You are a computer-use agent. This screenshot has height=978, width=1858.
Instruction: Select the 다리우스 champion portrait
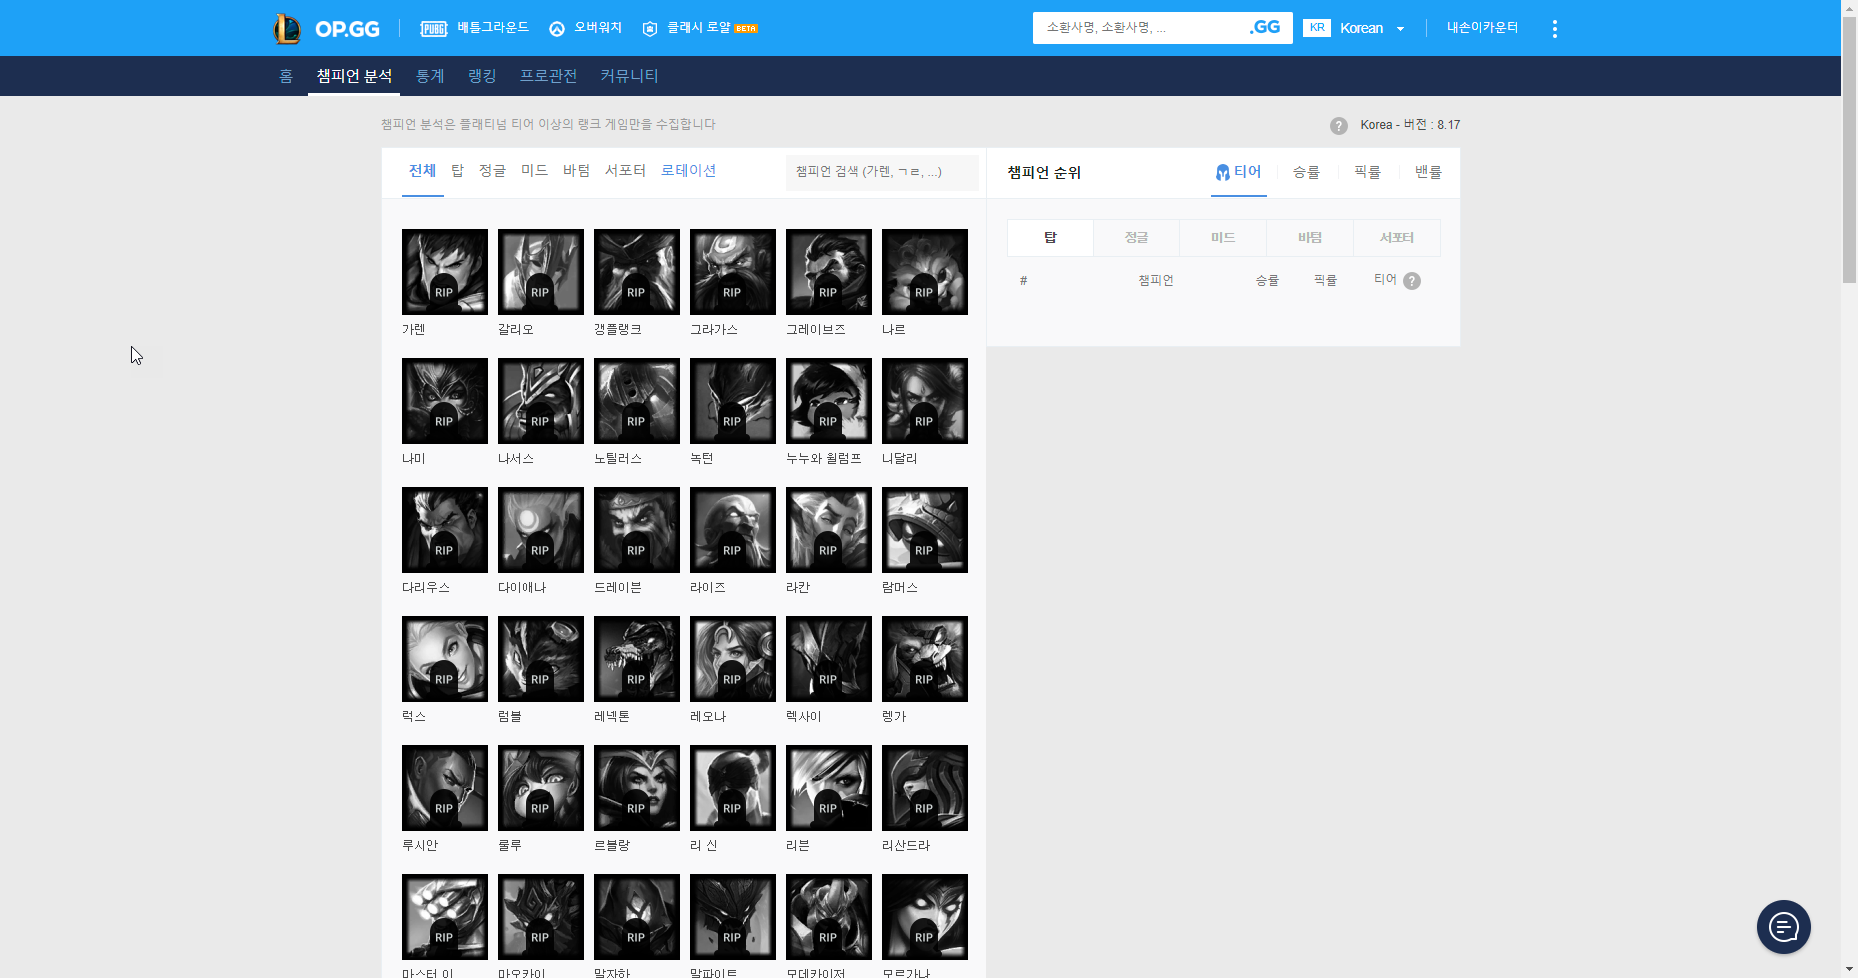[445, 530]
